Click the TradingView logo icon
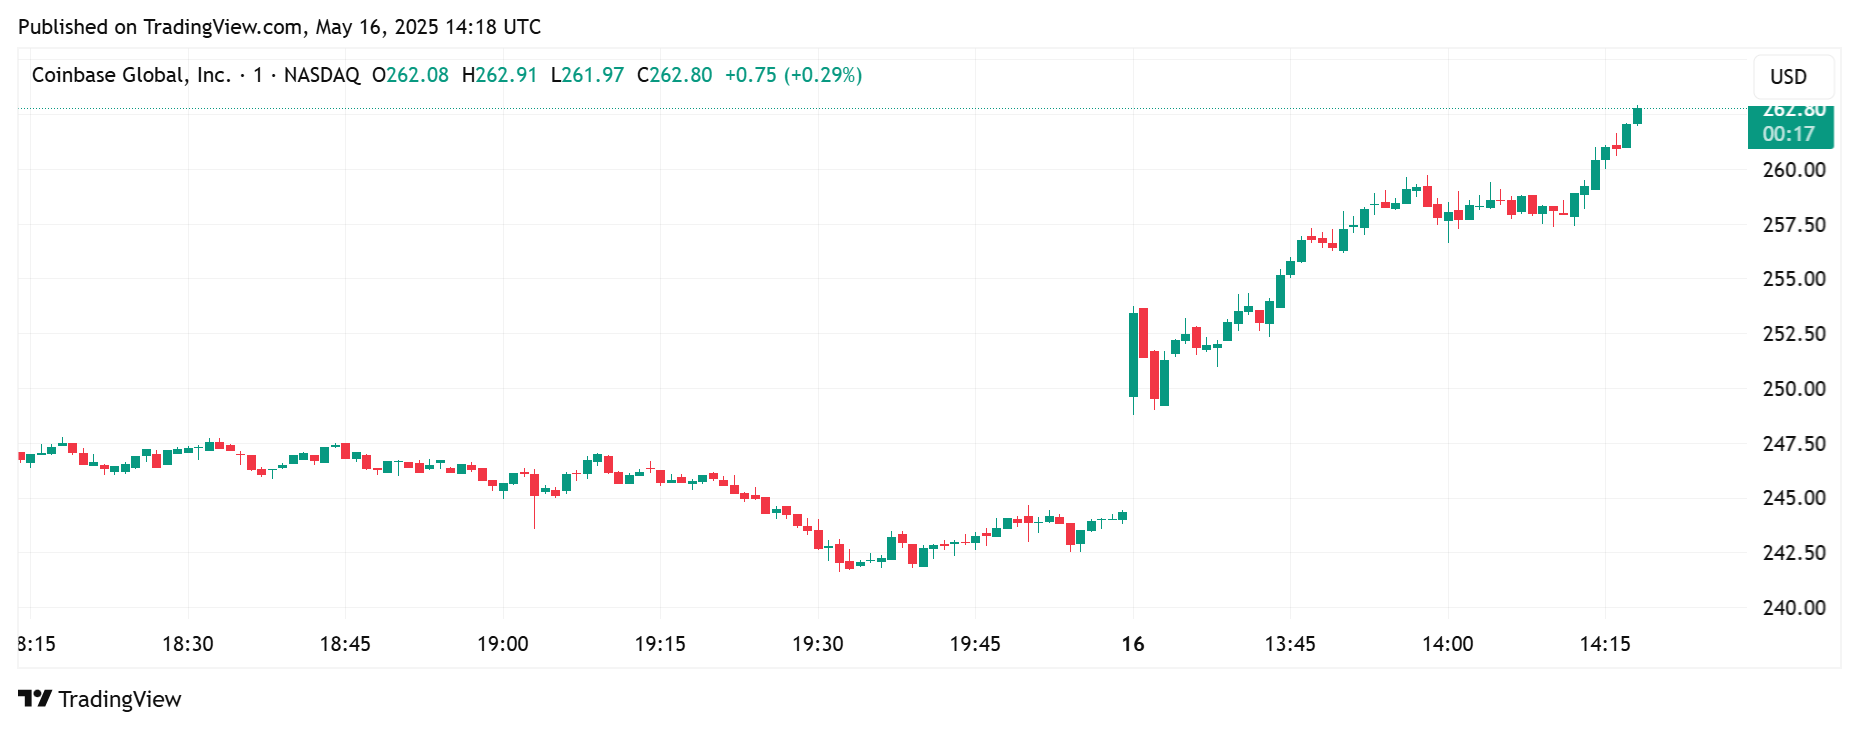The image size is (1859, 729). coord(35,699)
